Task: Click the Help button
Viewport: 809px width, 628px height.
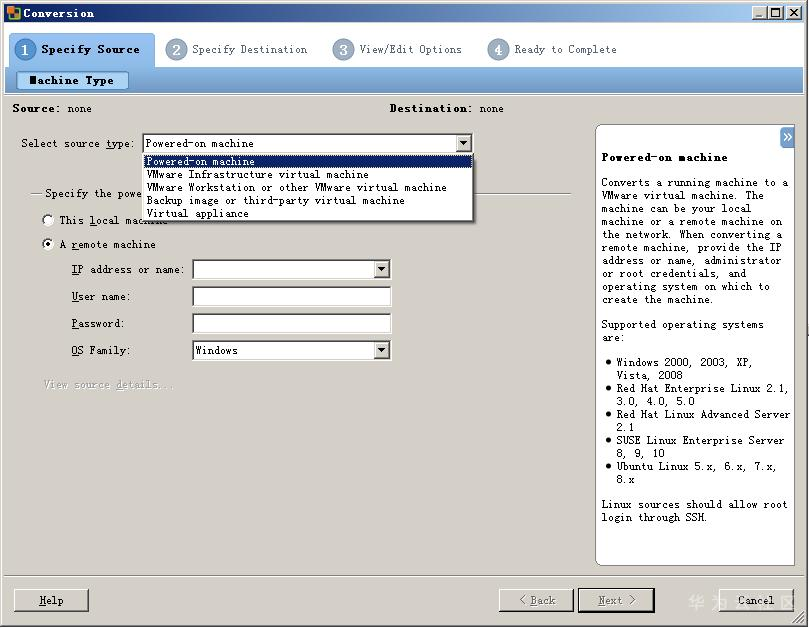Action: click(51, 600)
